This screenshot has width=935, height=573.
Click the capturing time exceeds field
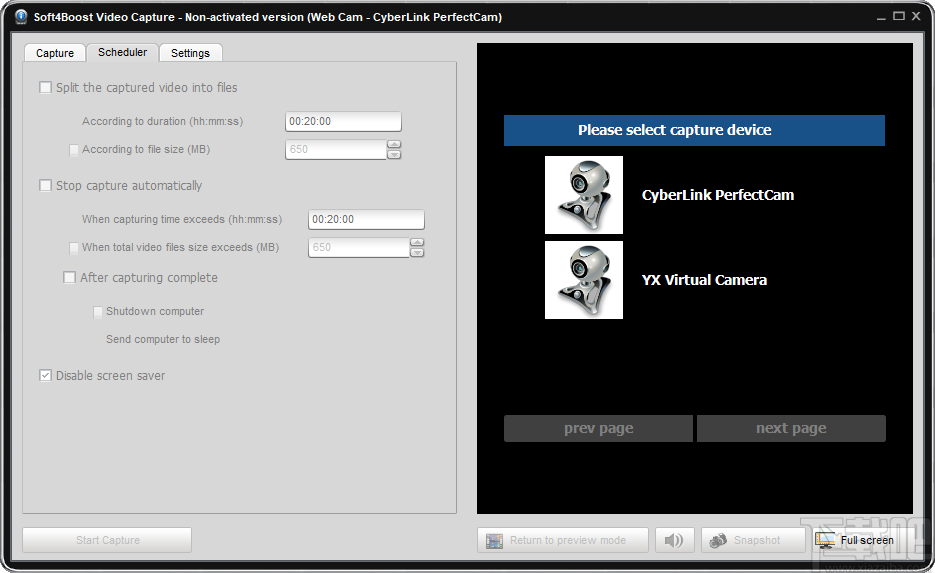coord(366,219)
